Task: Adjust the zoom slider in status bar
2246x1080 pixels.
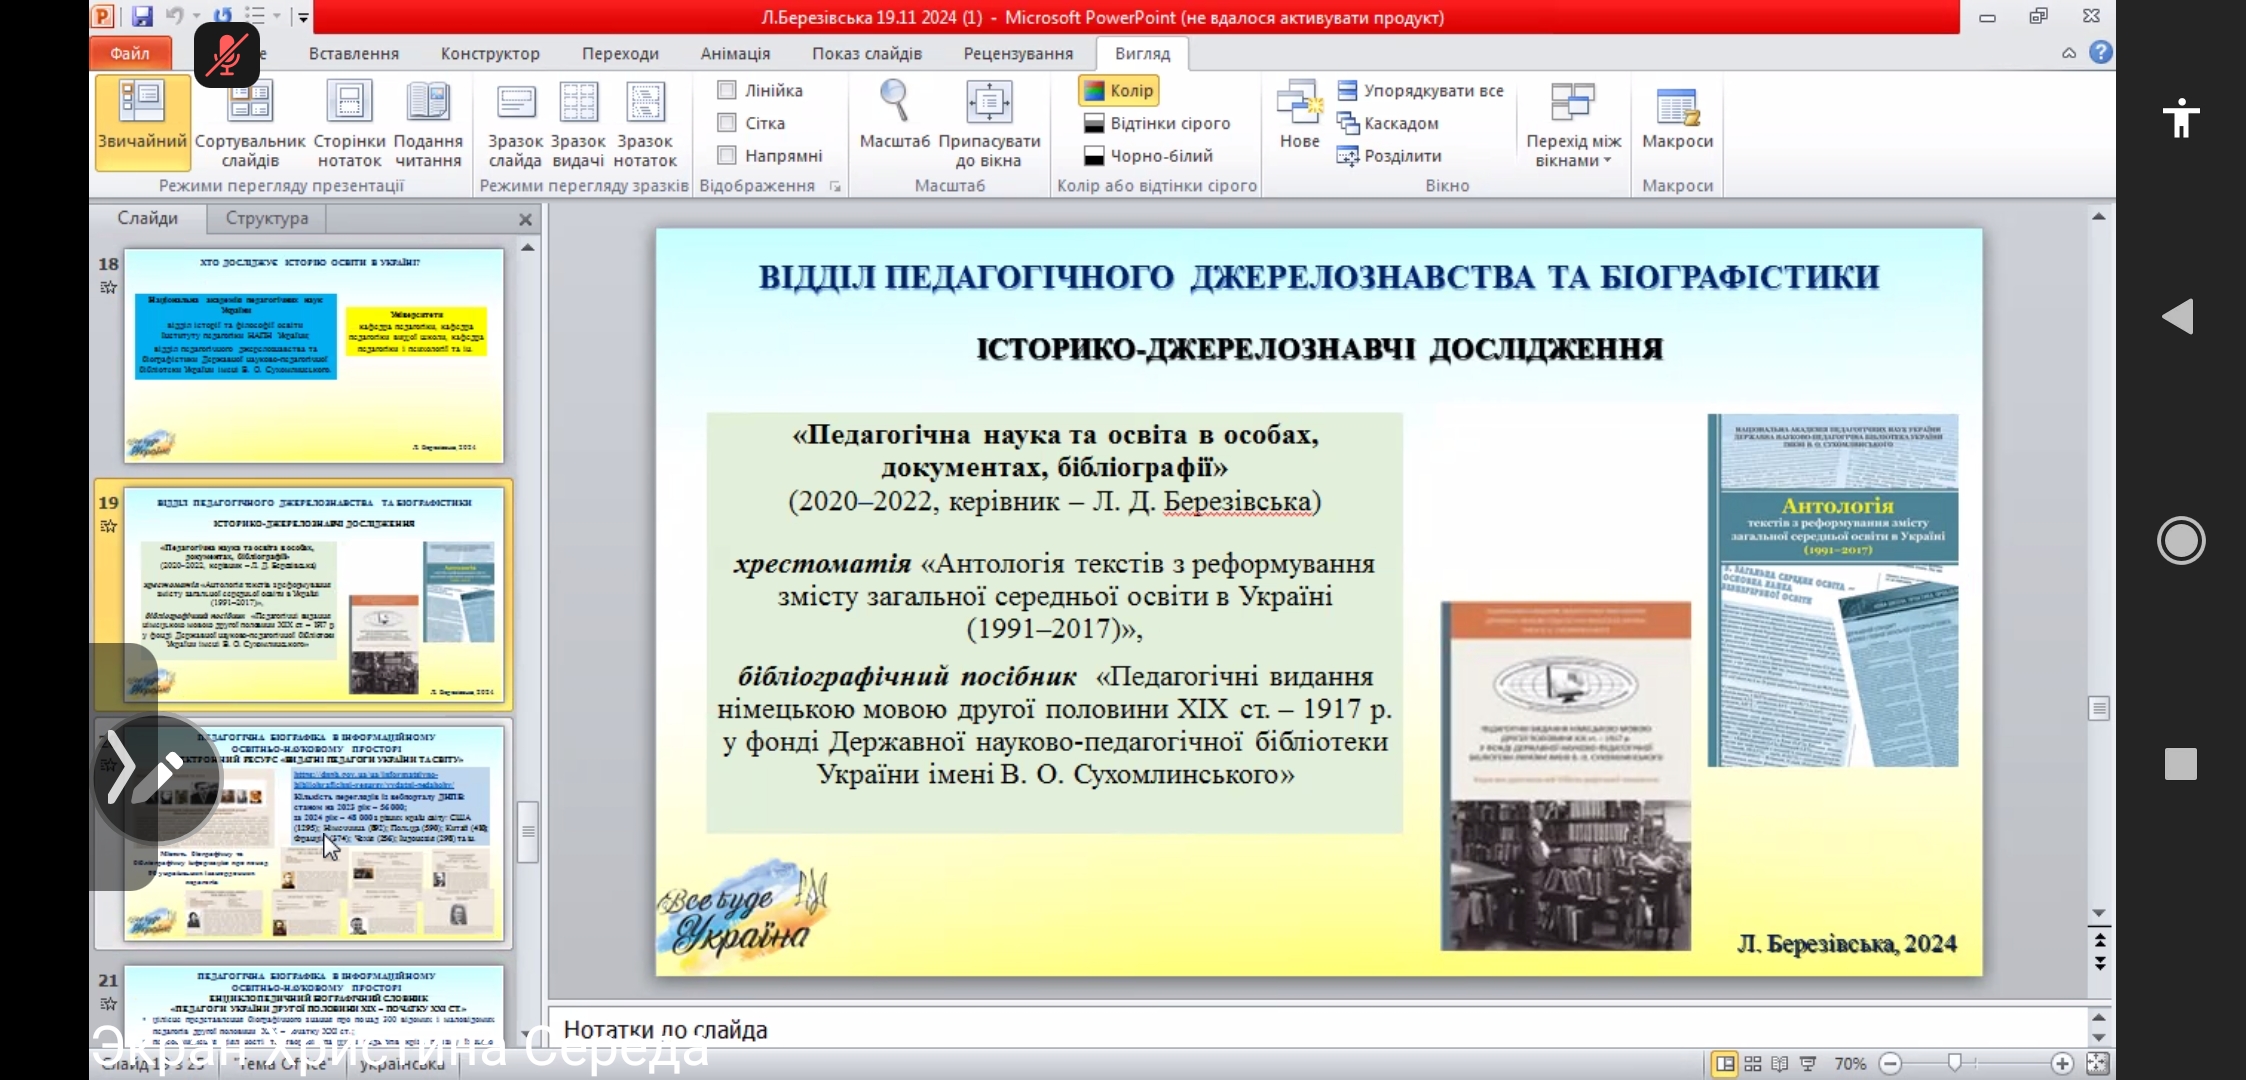Action: pos(1954,1063)
